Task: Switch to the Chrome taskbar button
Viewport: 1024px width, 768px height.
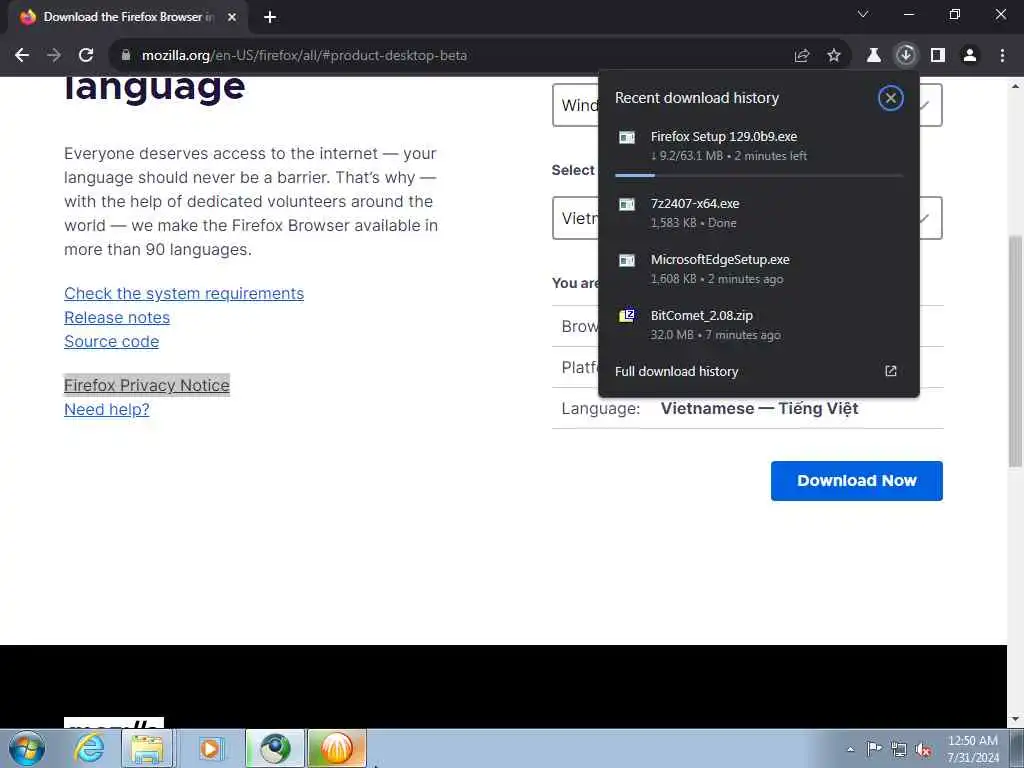Action: click(x=275, y=748)
